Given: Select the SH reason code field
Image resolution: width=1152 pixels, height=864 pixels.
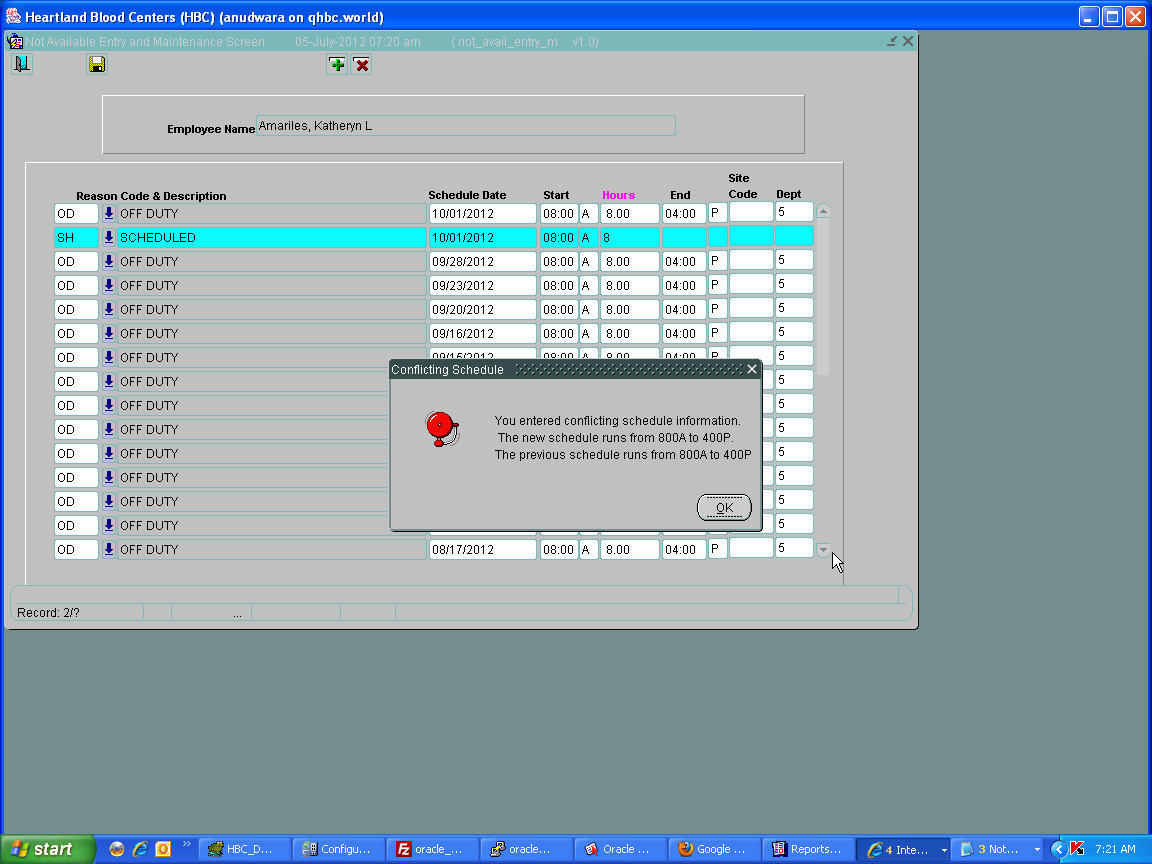Looking at the screenshot, I should (x=76, y=237).
